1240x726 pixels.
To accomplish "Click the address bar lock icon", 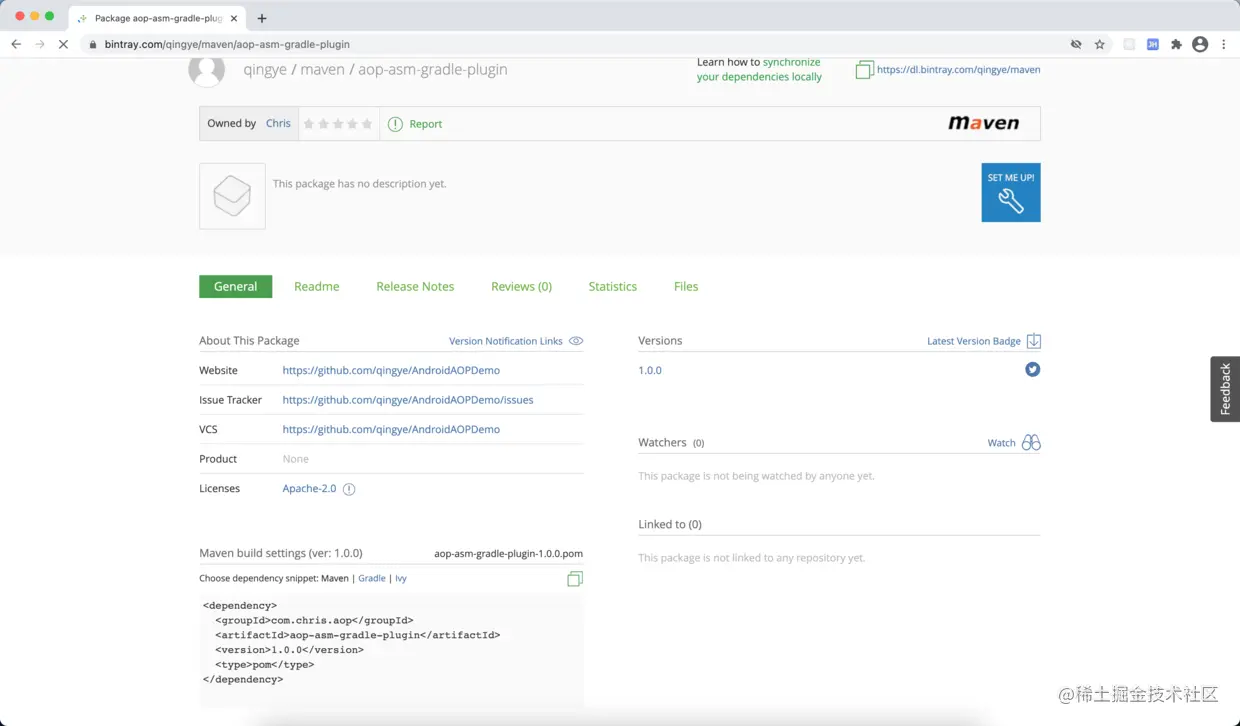I will coord(93,44).
